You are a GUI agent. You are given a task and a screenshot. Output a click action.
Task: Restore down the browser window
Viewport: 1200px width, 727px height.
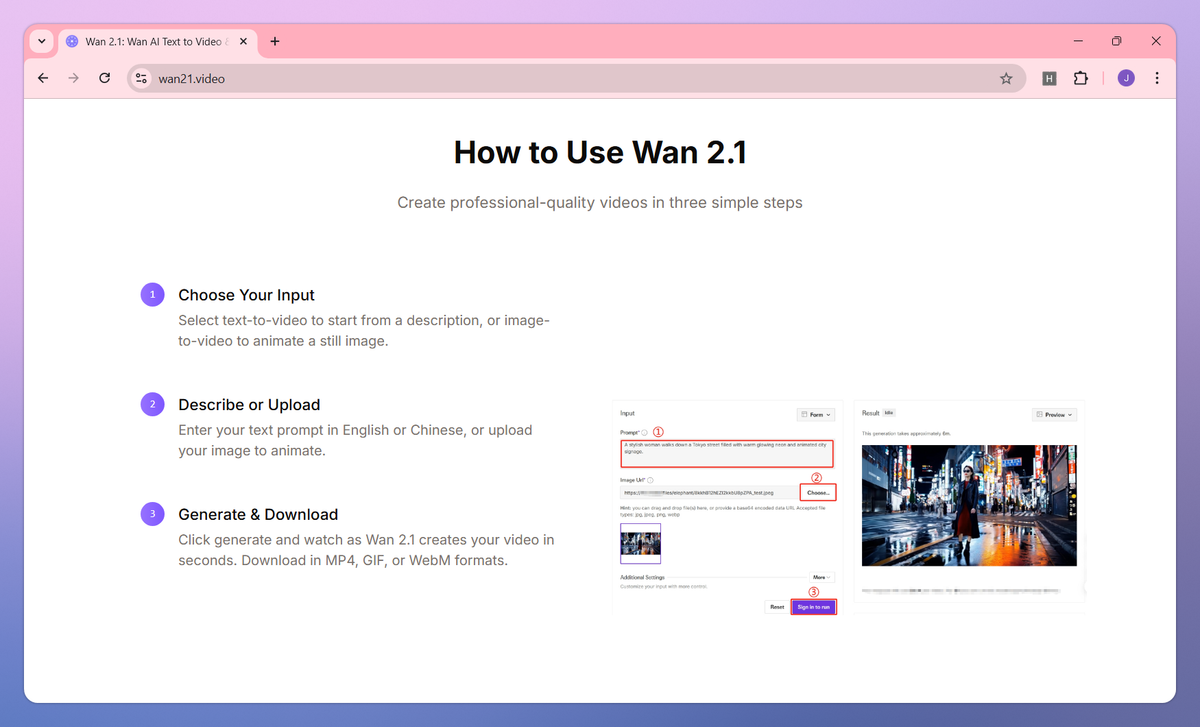pyautogui.click(x=1117, y=41)
